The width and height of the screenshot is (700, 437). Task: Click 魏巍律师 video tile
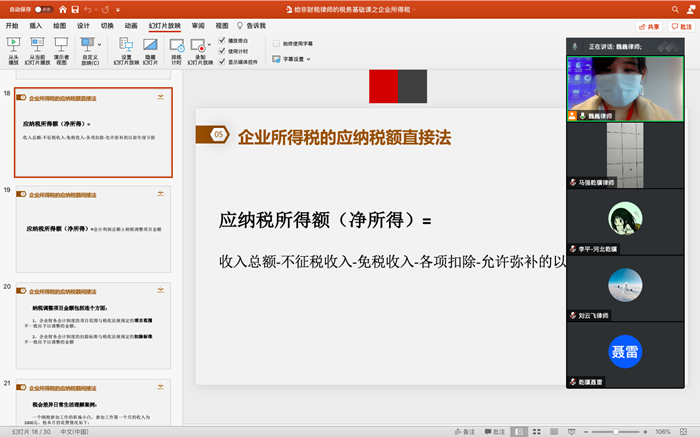[625, 88]
